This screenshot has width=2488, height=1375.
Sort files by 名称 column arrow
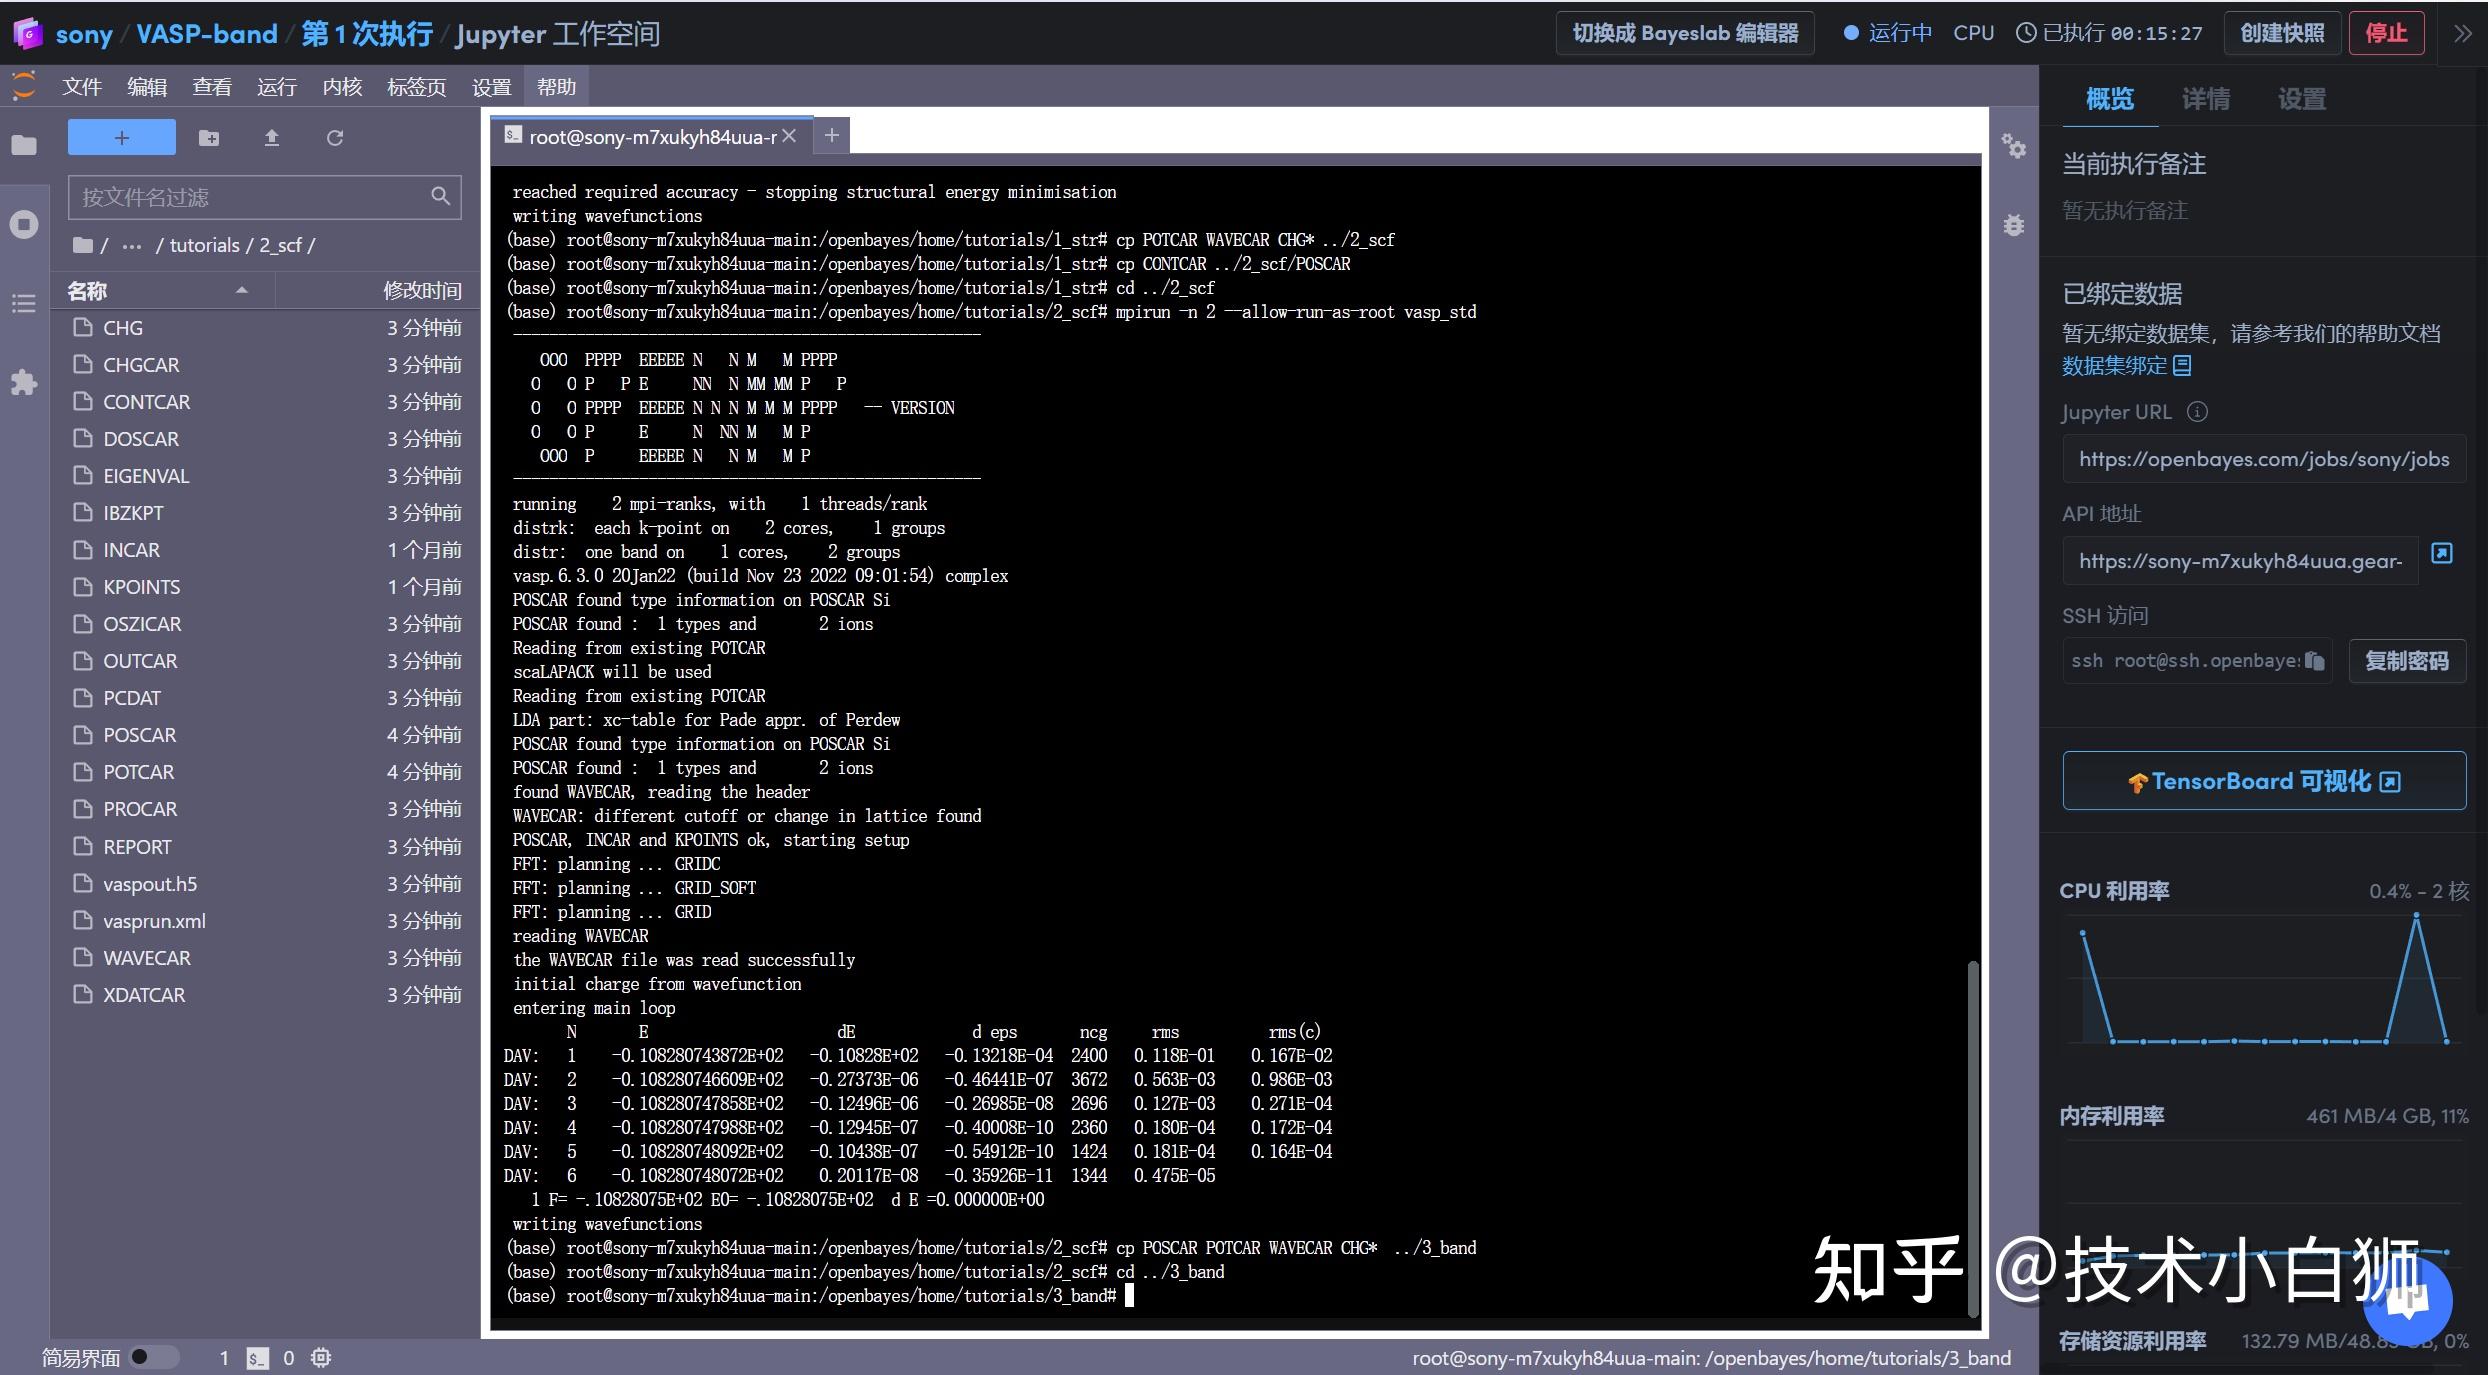pyautogui.click(x=241, y=291)
